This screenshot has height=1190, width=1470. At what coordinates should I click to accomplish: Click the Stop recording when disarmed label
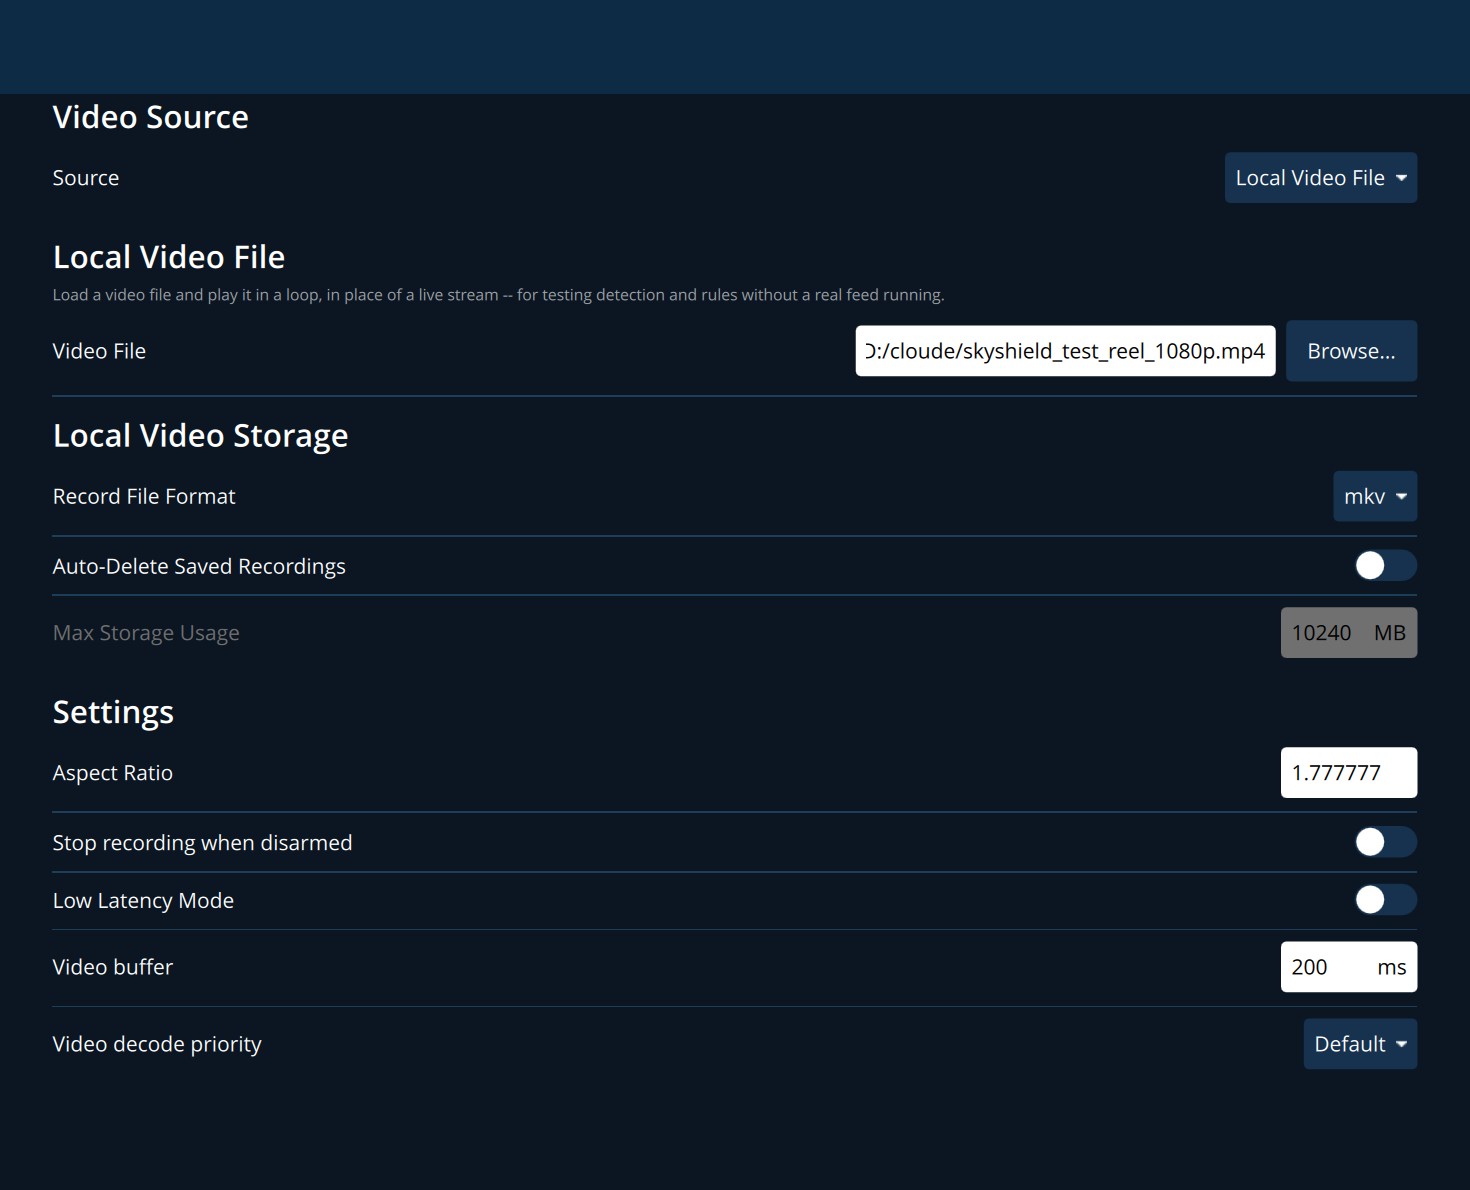click(202, 843)
